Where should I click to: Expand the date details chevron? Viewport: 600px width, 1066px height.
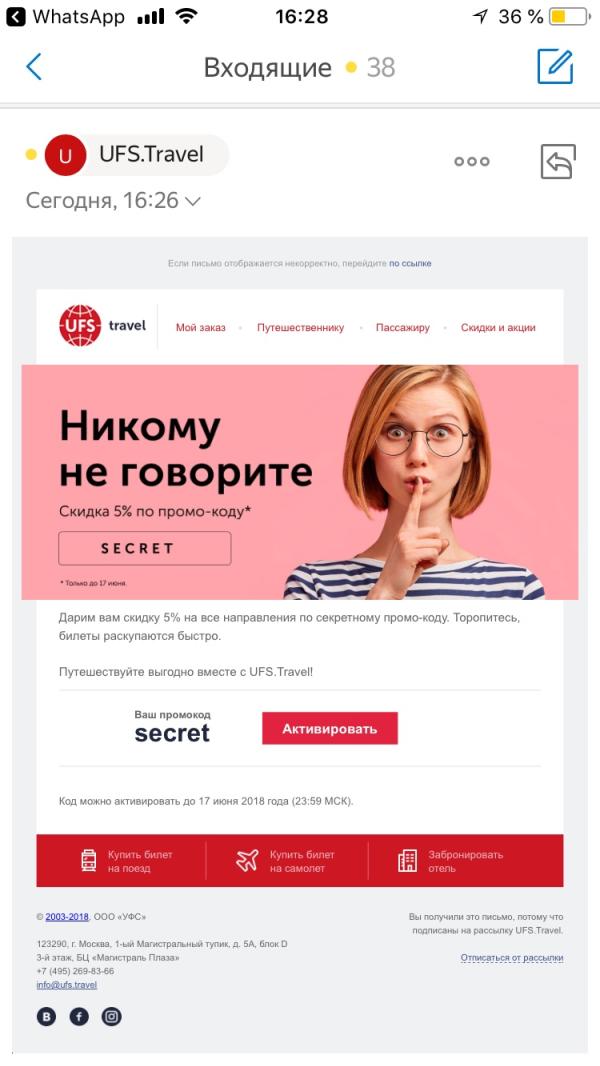point(193,201)
